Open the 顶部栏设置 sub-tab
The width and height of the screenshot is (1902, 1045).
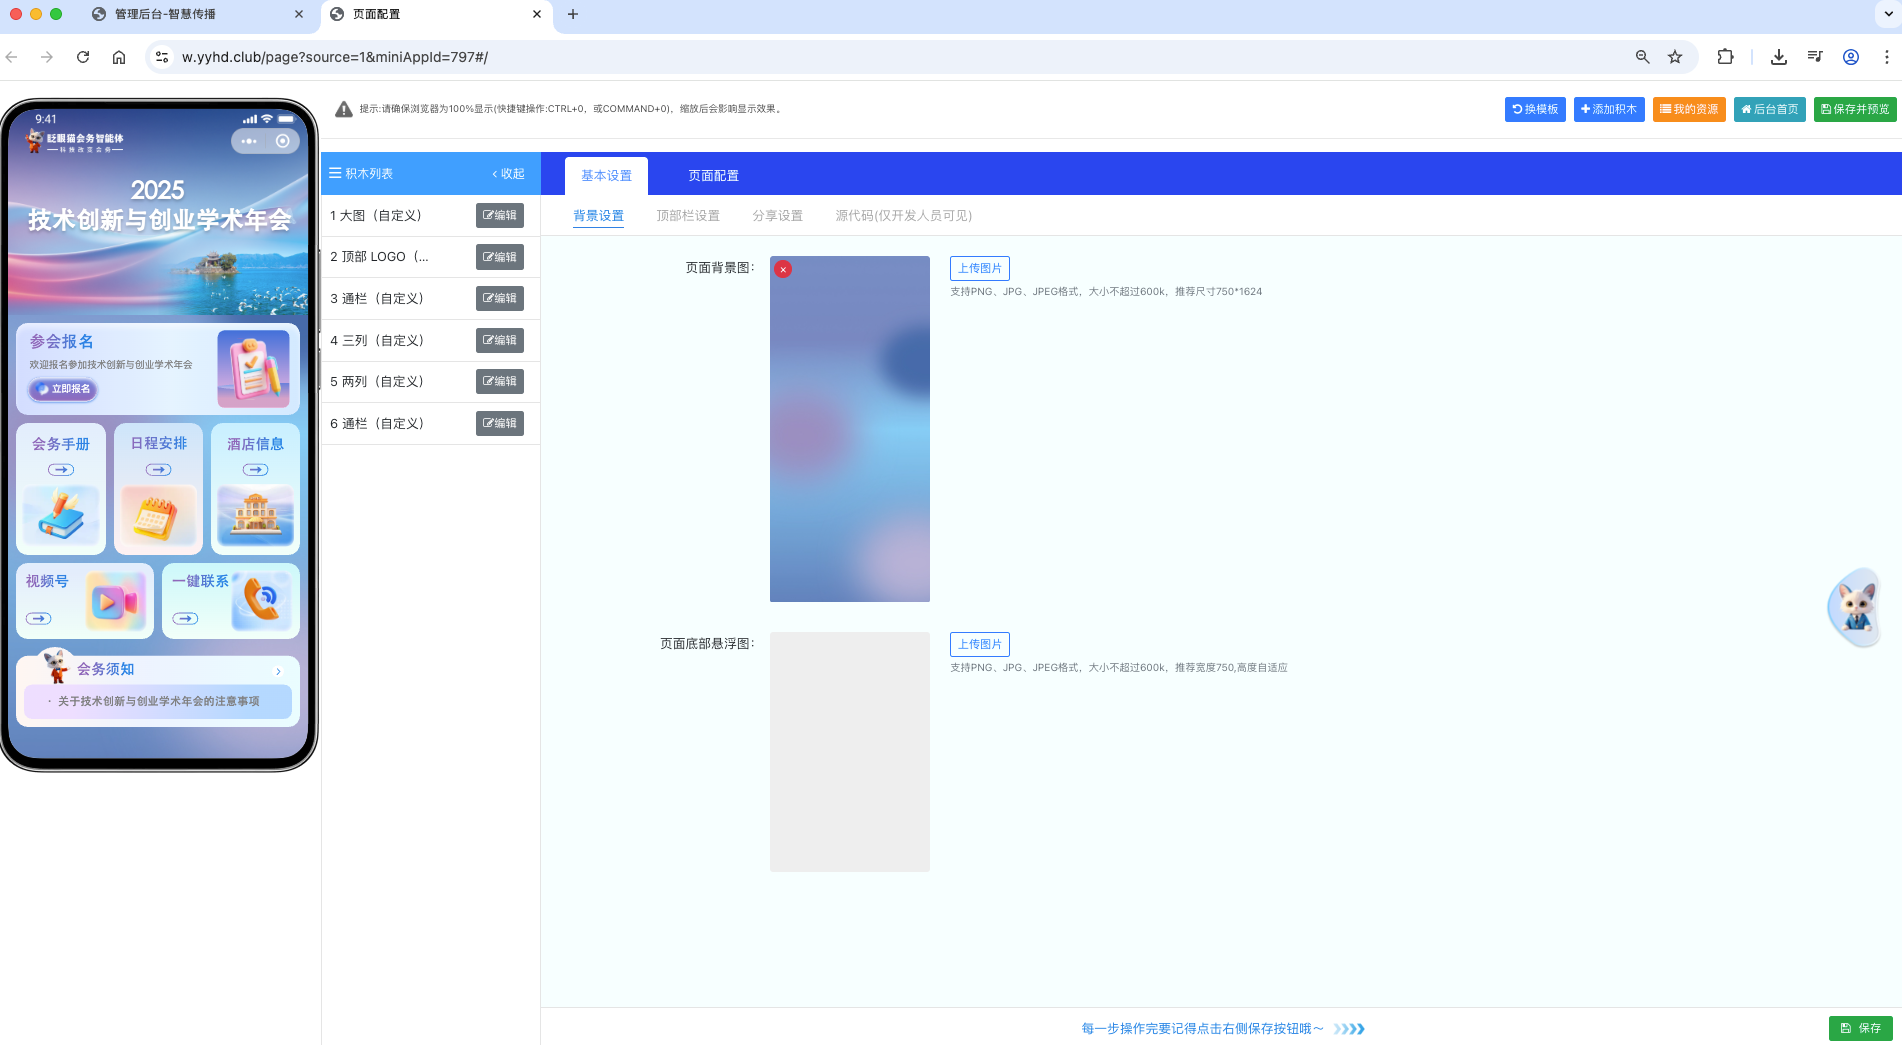[688, 216]
